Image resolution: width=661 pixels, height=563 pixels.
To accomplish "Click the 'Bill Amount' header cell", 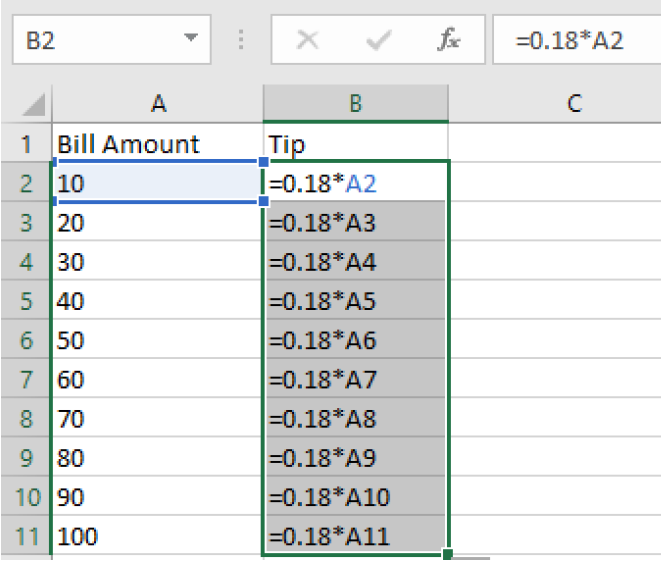I will [158, 143].
